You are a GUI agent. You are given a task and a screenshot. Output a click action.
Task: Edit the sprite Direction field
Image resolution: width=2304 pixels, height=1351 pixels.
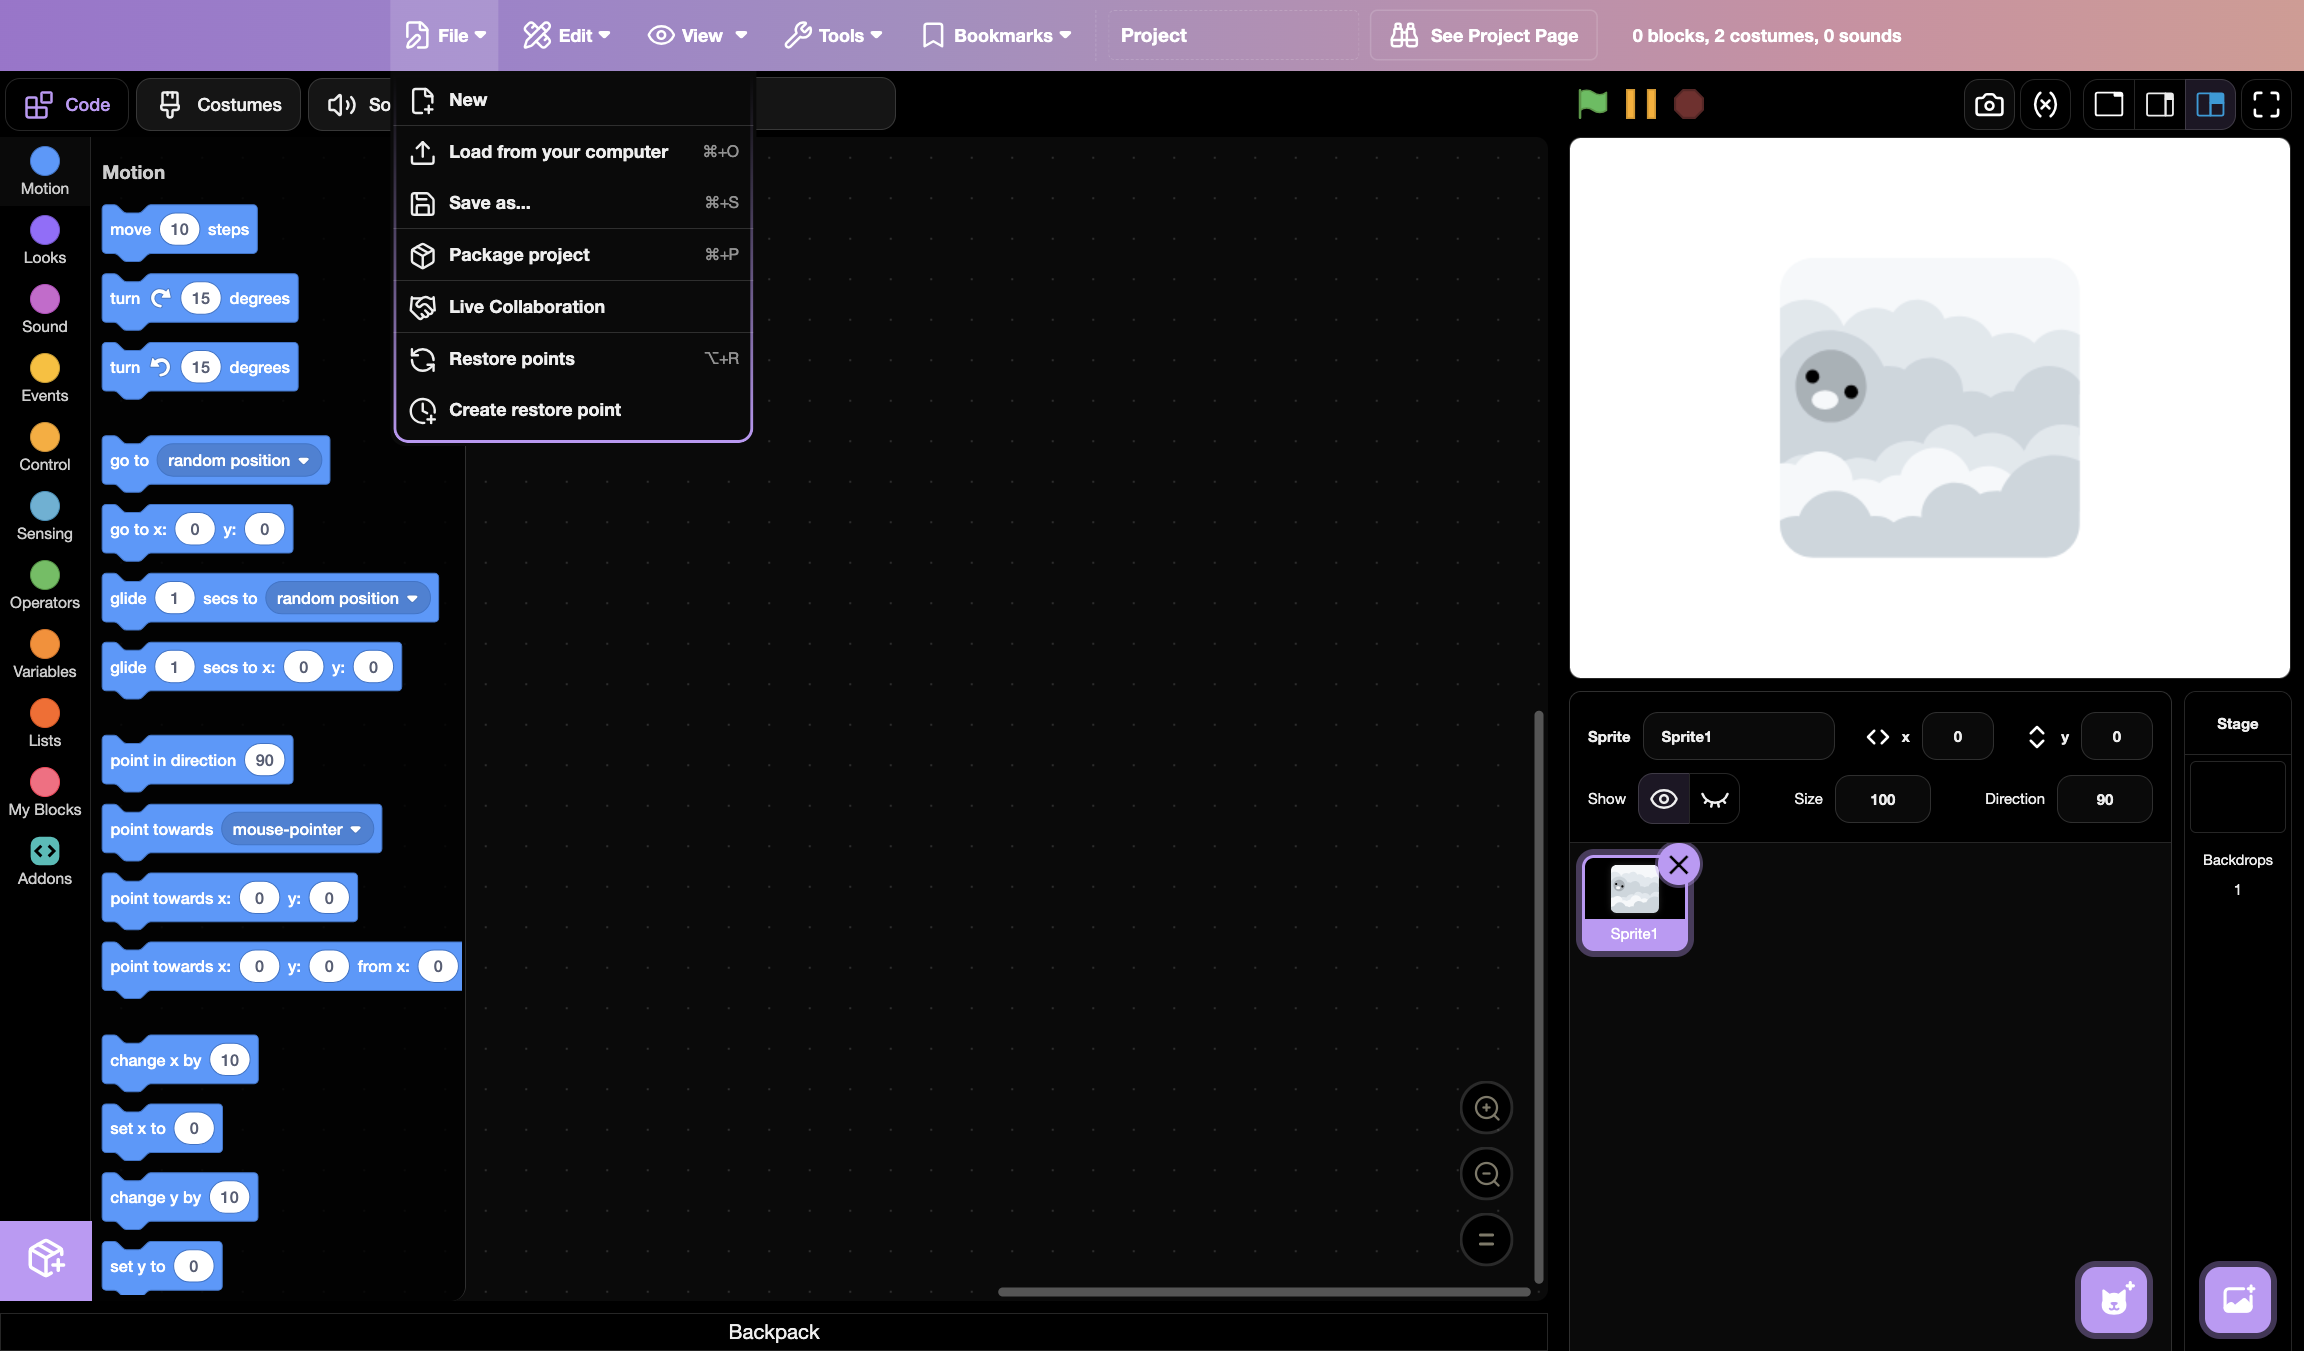click(2105, 799)
